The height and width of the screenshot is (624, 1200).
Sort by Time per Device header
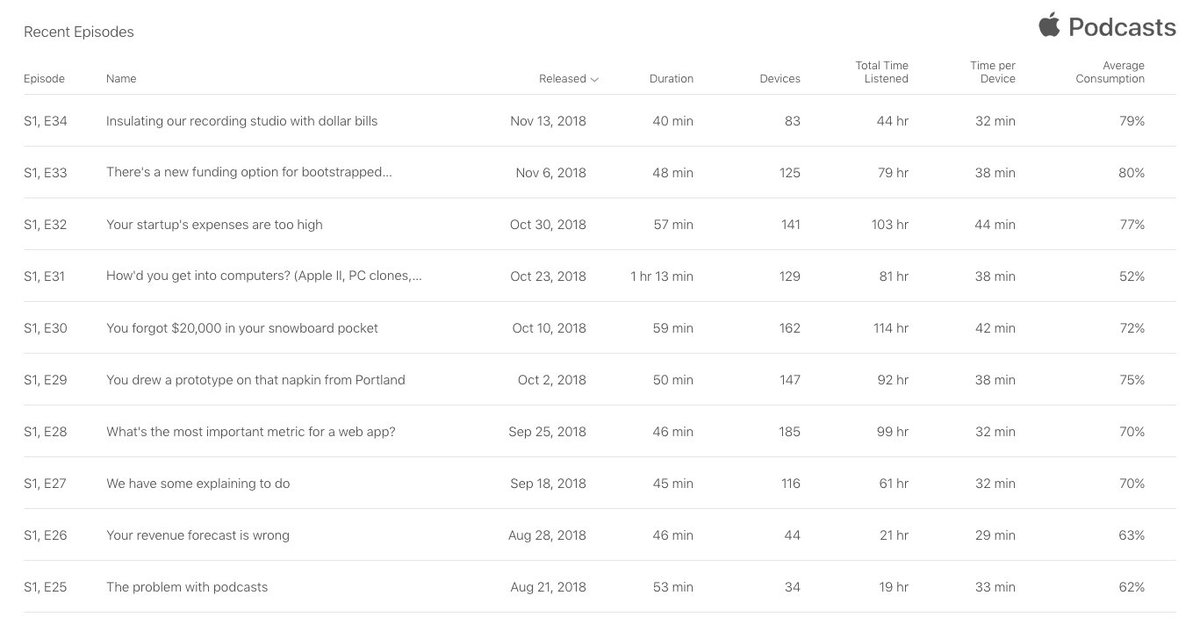click(x=992, y=72)
